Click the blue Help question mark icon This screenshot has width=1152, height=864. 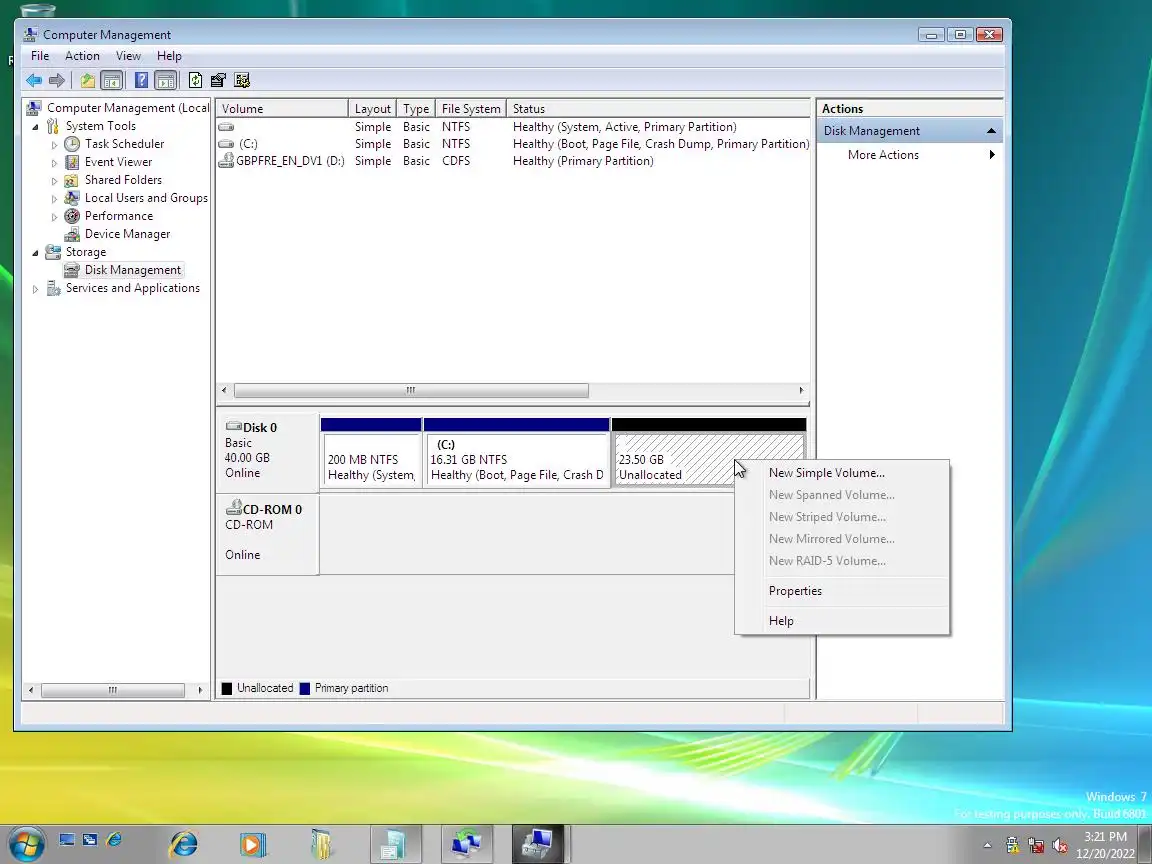click(x=141, y=81)
